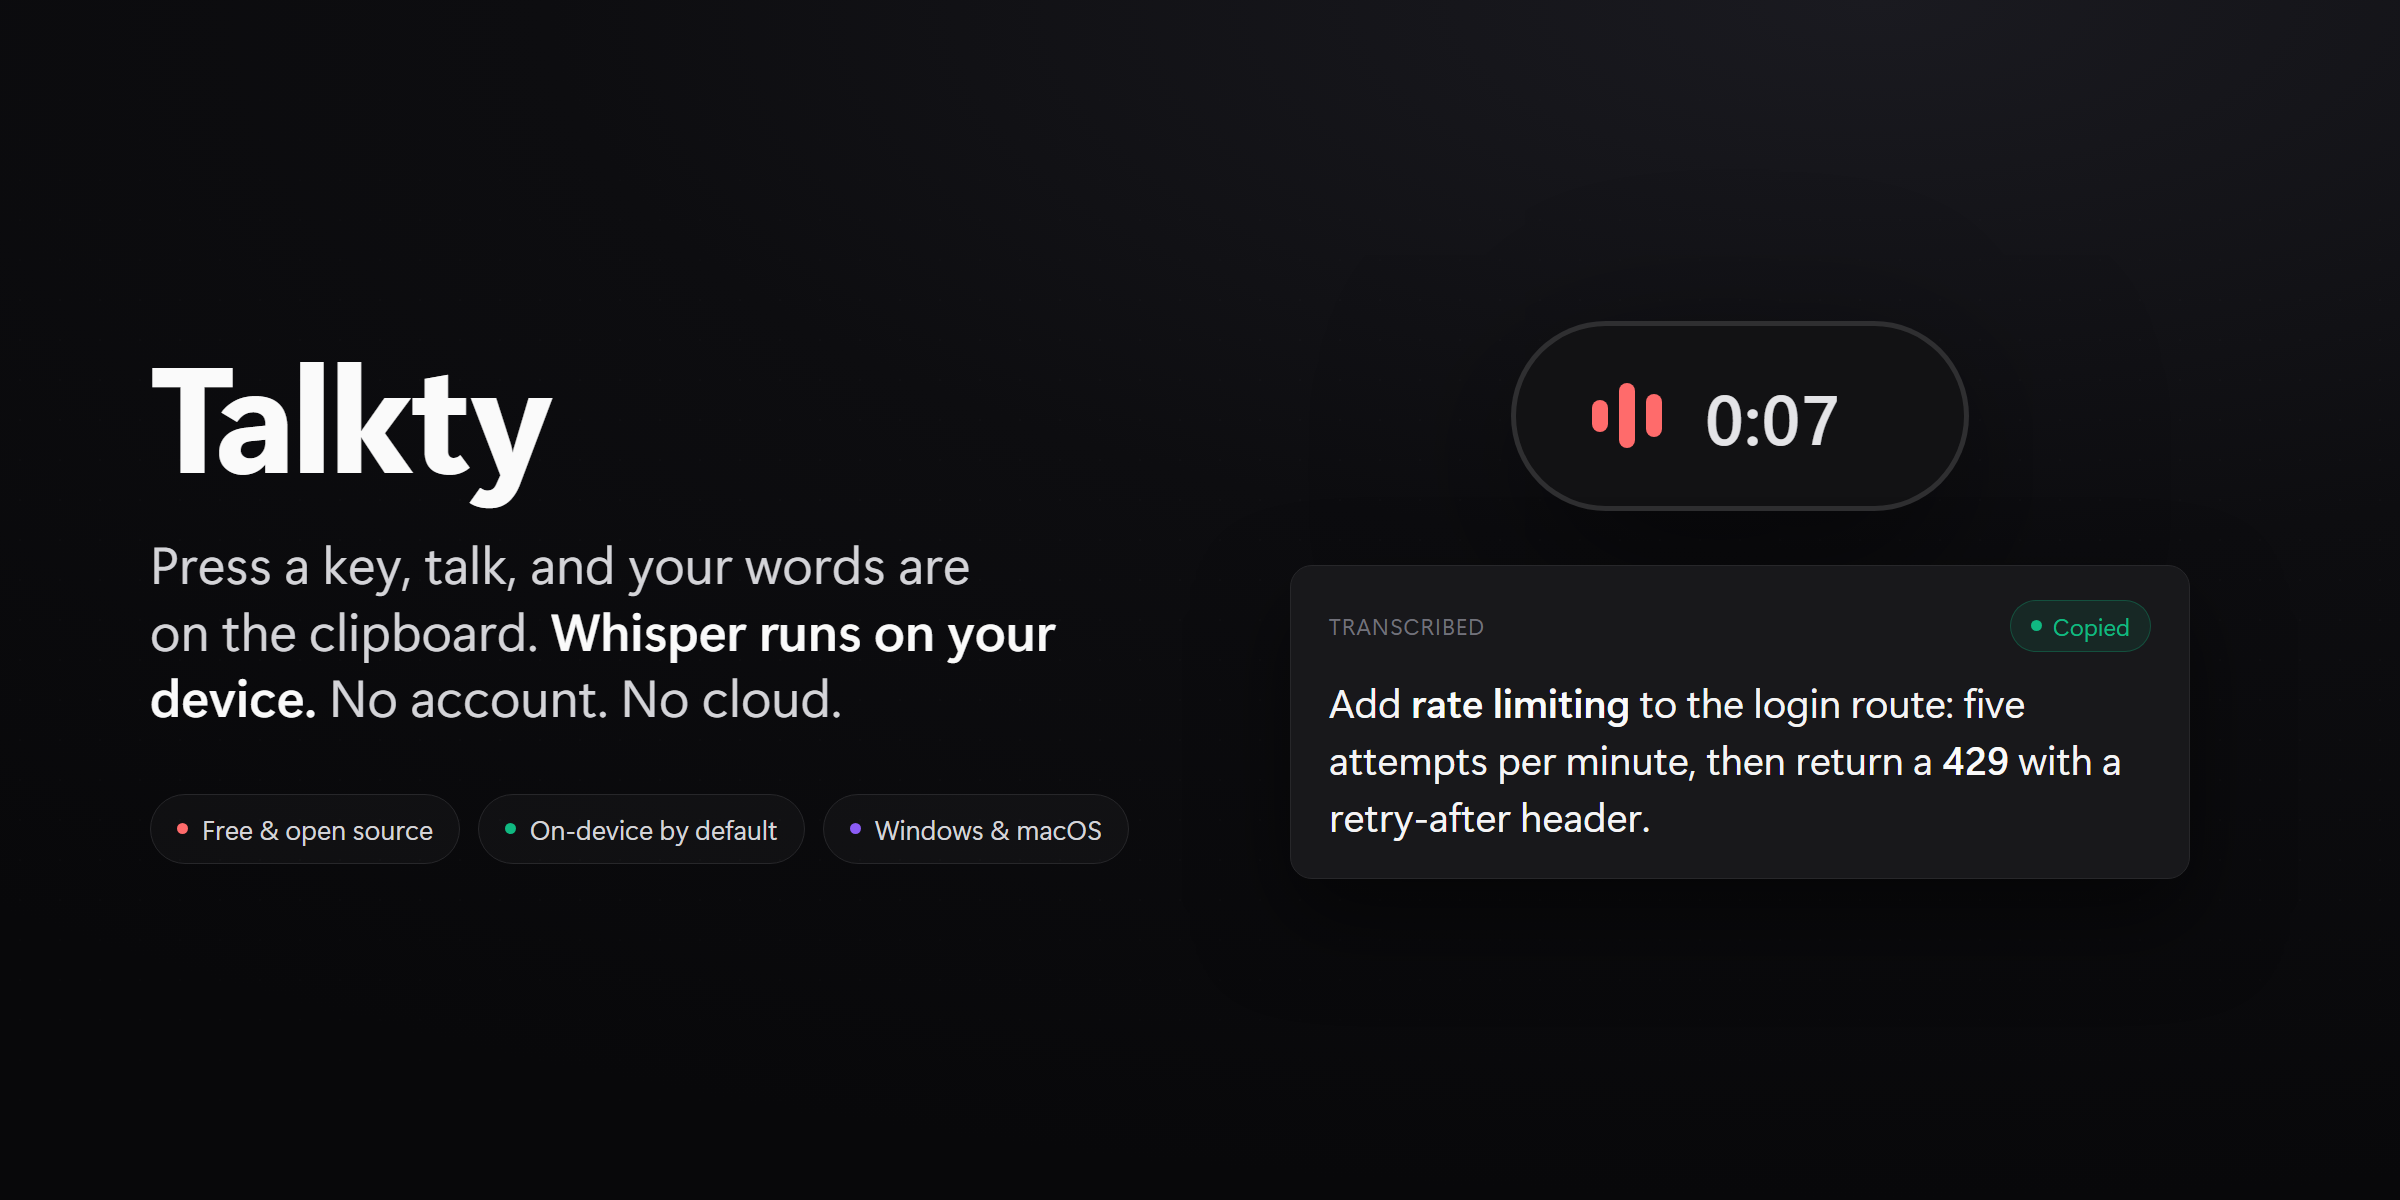
Task: Click the bold '429' in the transcript
Action: (x=1975, y=762)
